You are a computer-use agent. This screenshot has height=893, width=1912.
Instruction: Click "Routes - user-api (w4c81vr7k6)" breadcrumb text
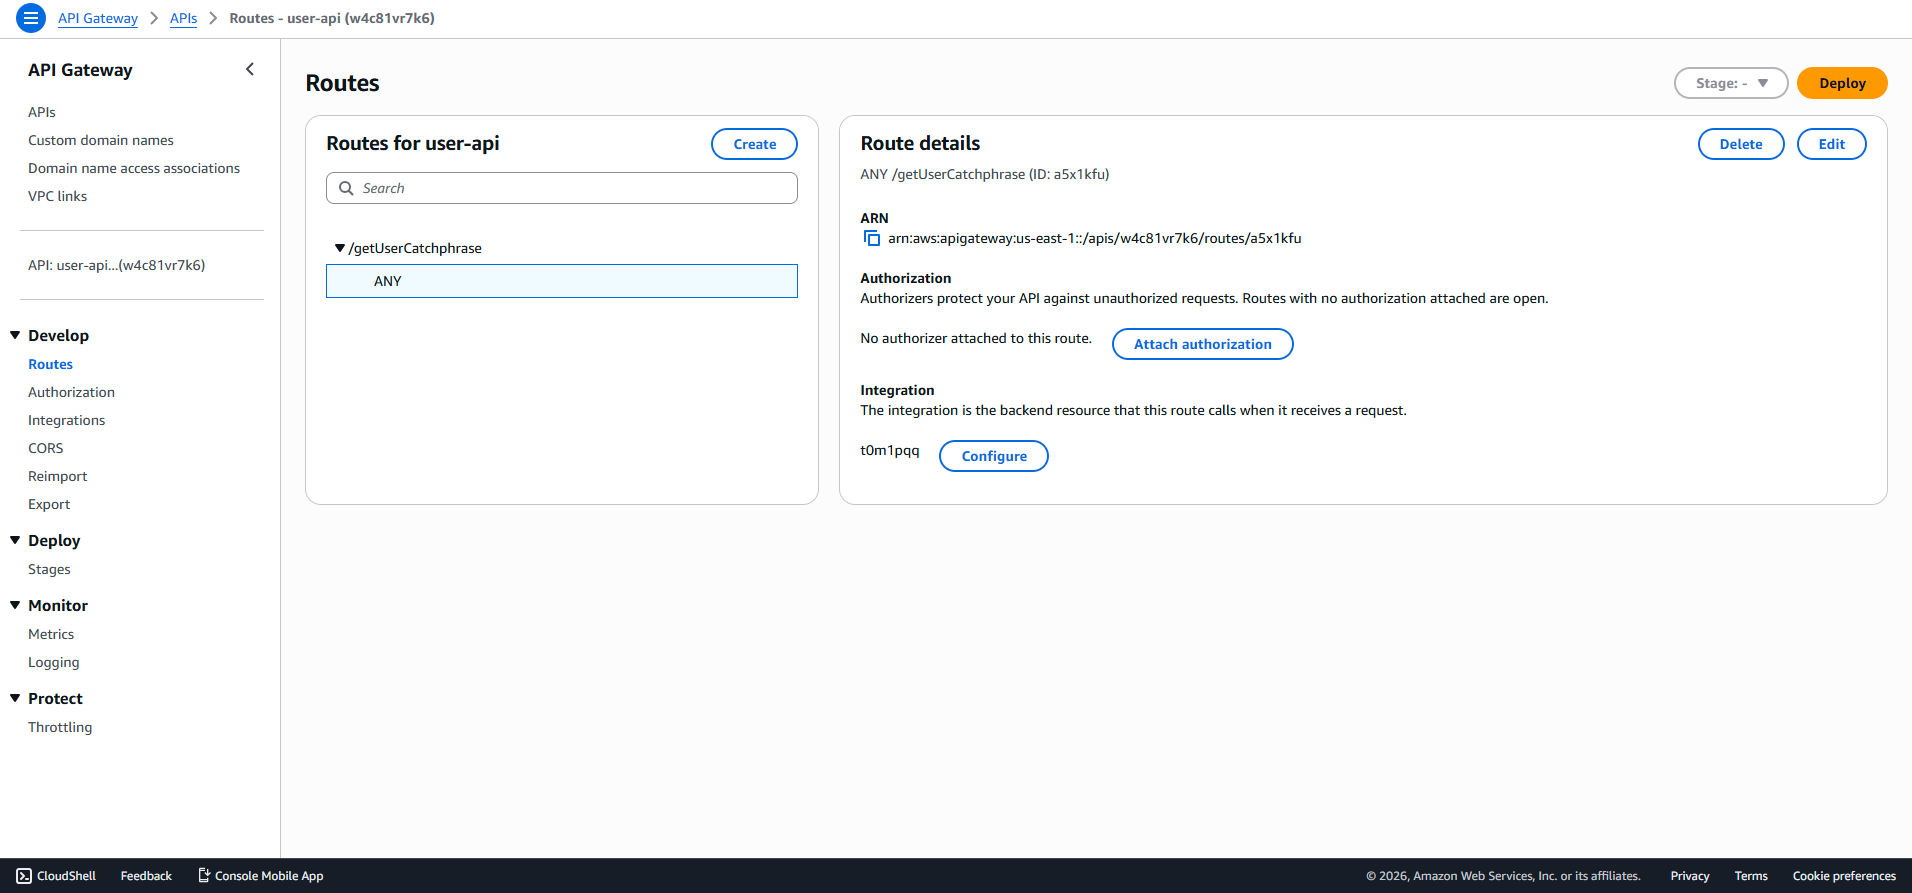(x=332, y=18)
